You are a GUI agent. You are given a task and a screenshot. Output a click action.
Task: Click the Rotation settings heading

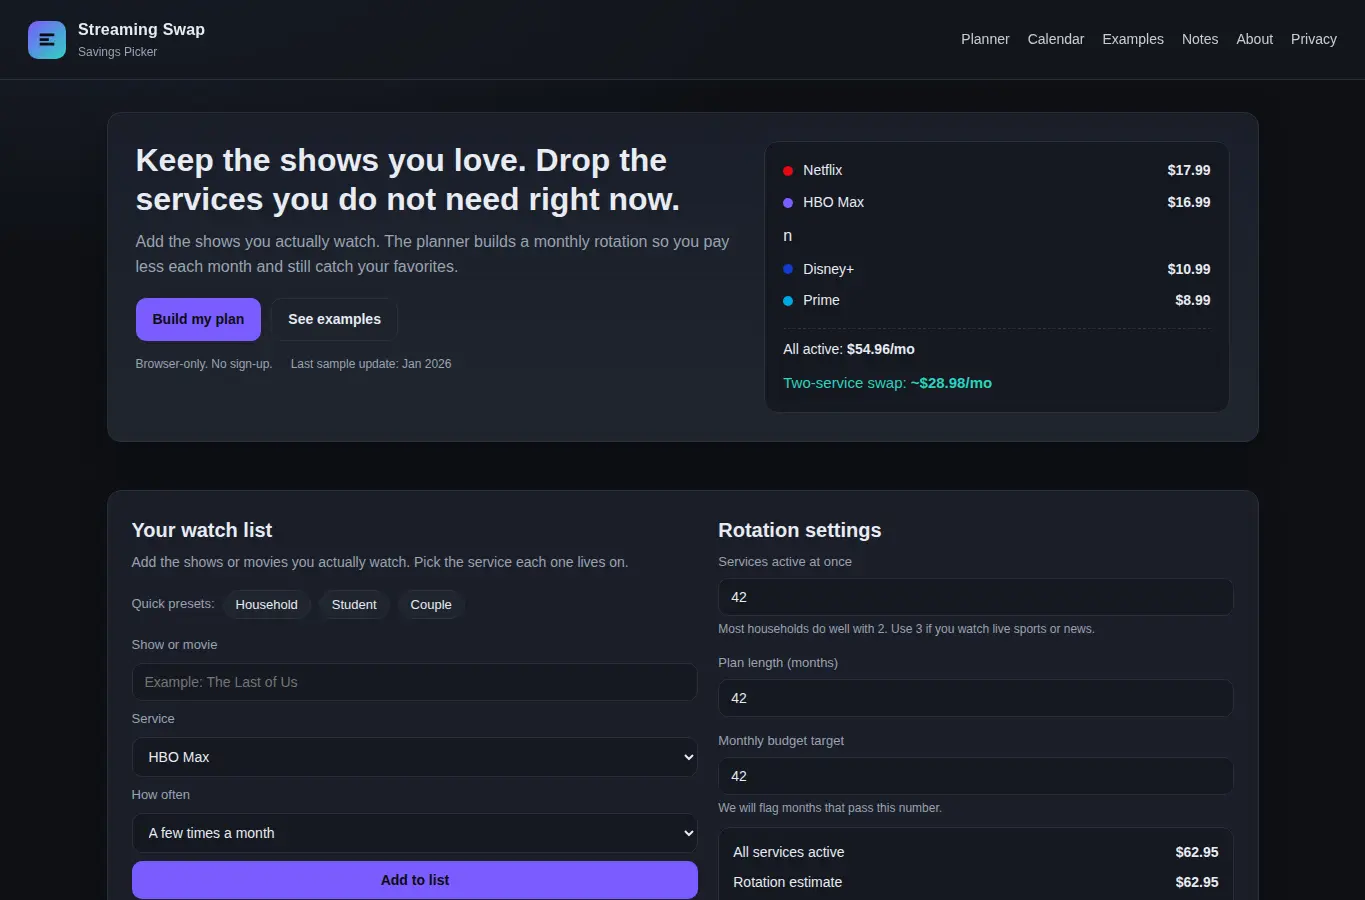[800, 530]
